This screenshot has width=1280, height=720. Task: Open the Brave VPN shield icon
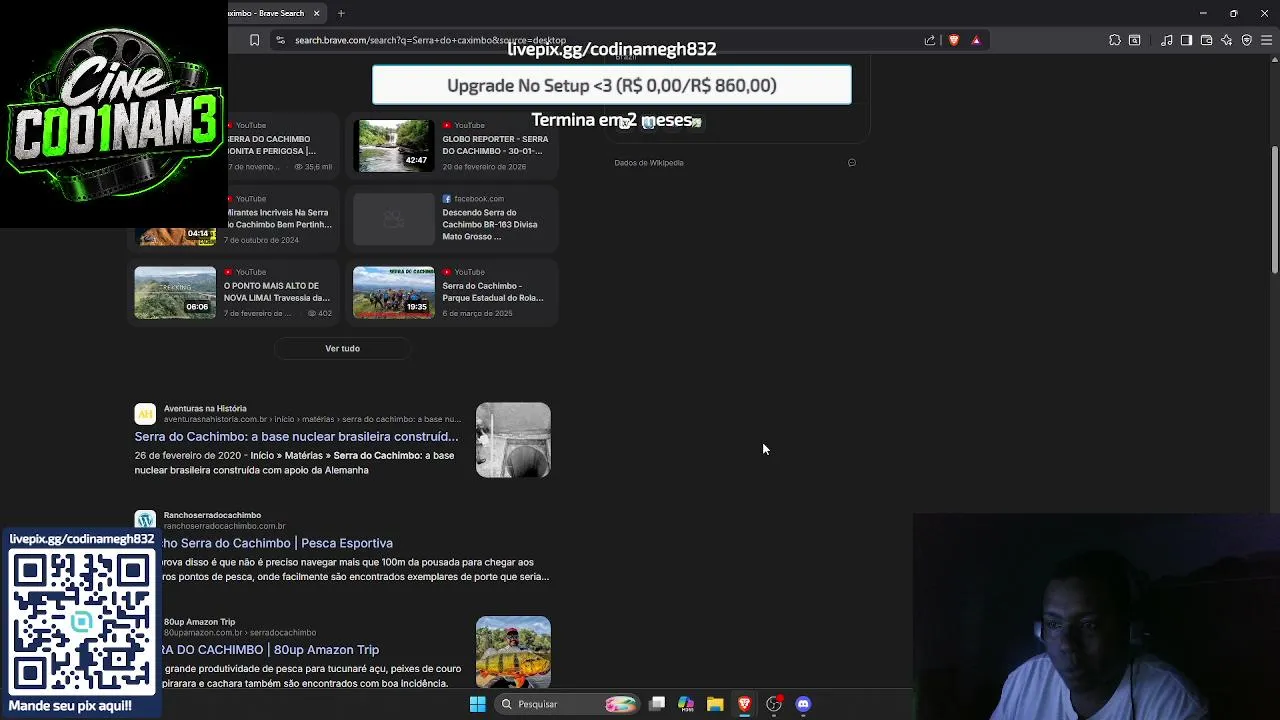pyautogui.click(x=1247, y=40)
